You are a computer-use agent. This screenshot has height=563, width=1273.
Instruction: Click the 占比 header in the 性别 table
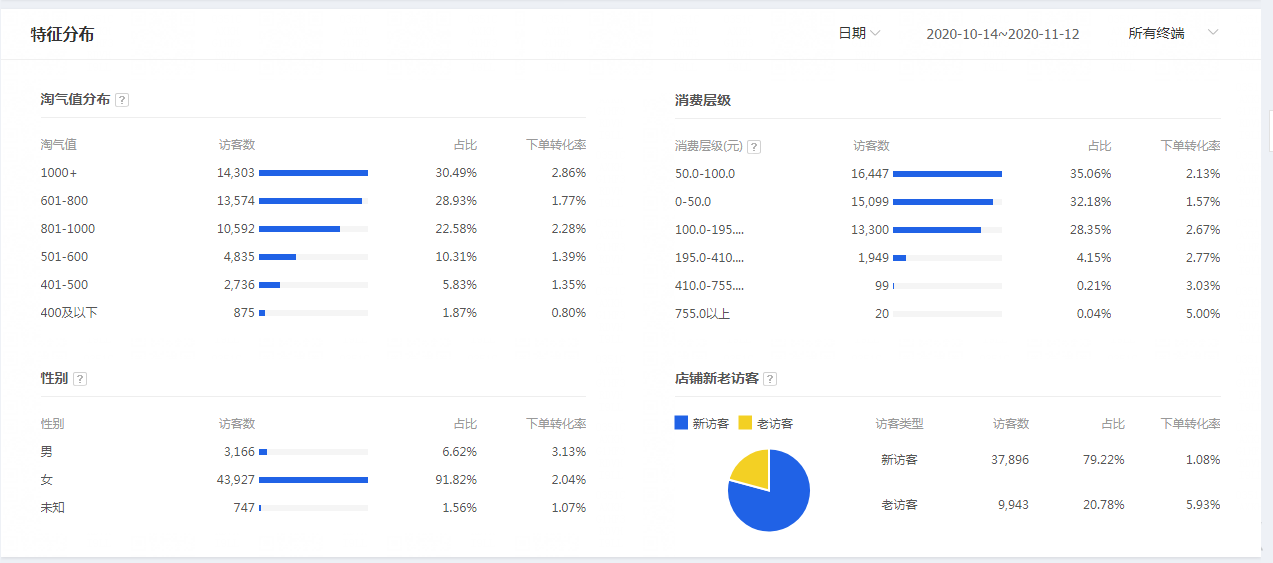[x=464, y=424]
